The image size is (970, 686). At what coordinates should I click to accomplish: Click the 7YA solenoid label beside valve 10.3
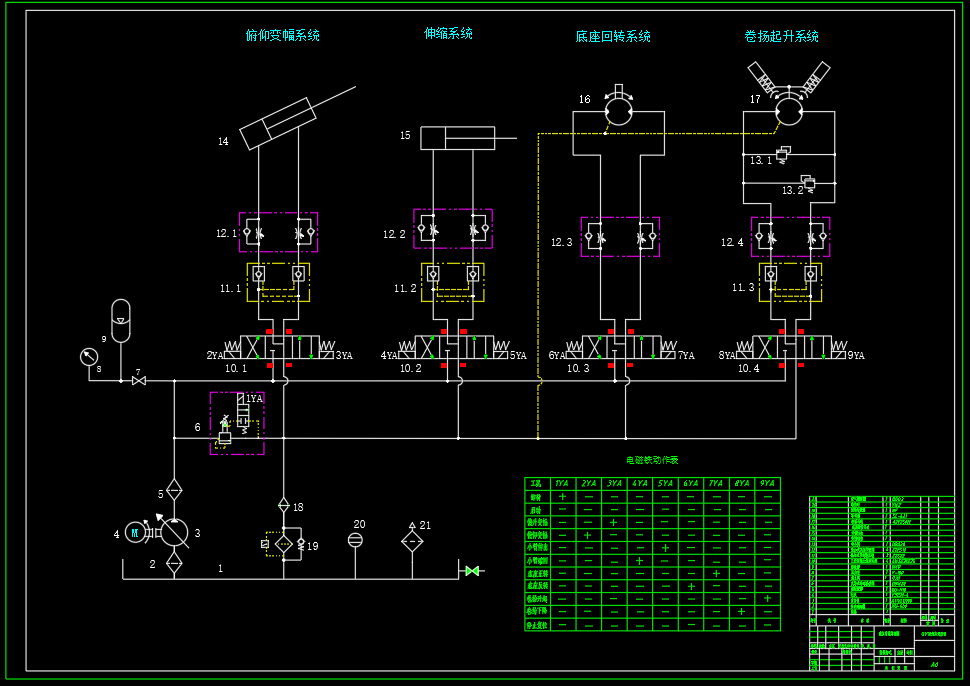coord(687,356)
